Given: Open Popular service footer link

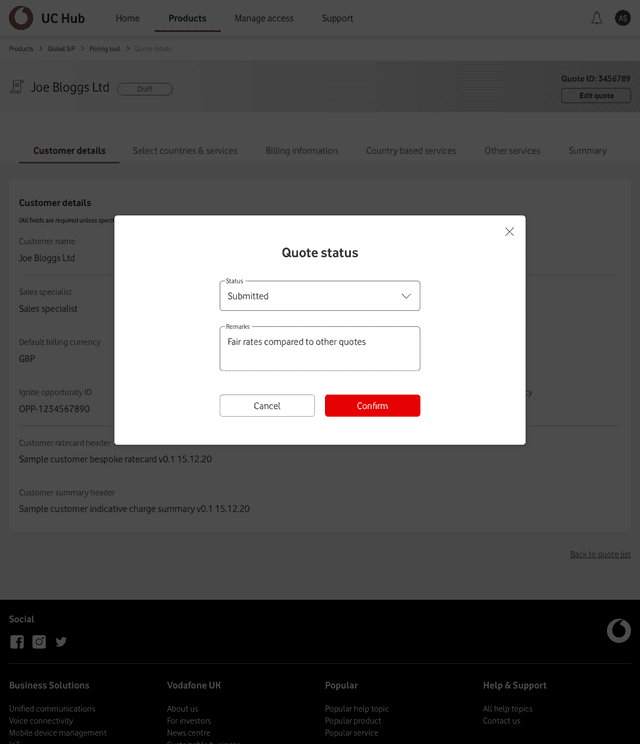Looking at the screenshot, I should 352,733.
